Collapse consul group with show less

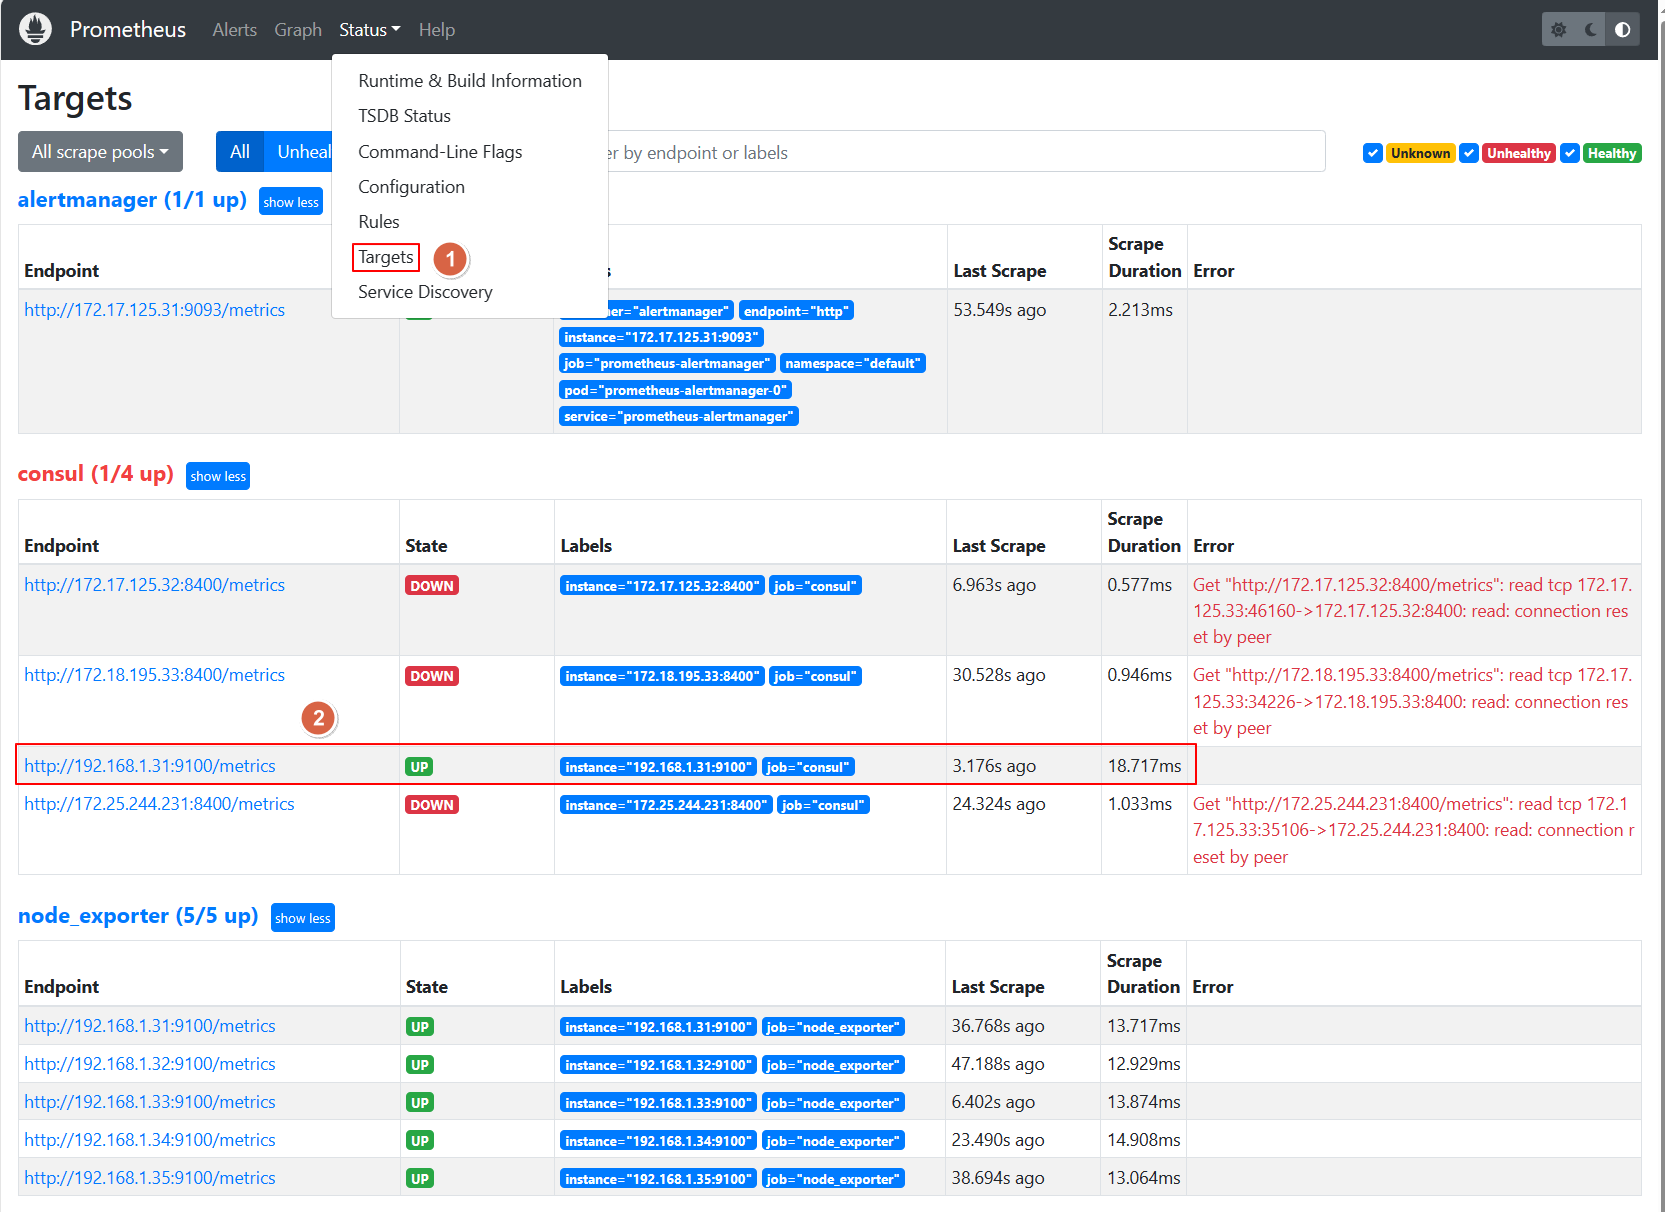[x=218, y=476]
